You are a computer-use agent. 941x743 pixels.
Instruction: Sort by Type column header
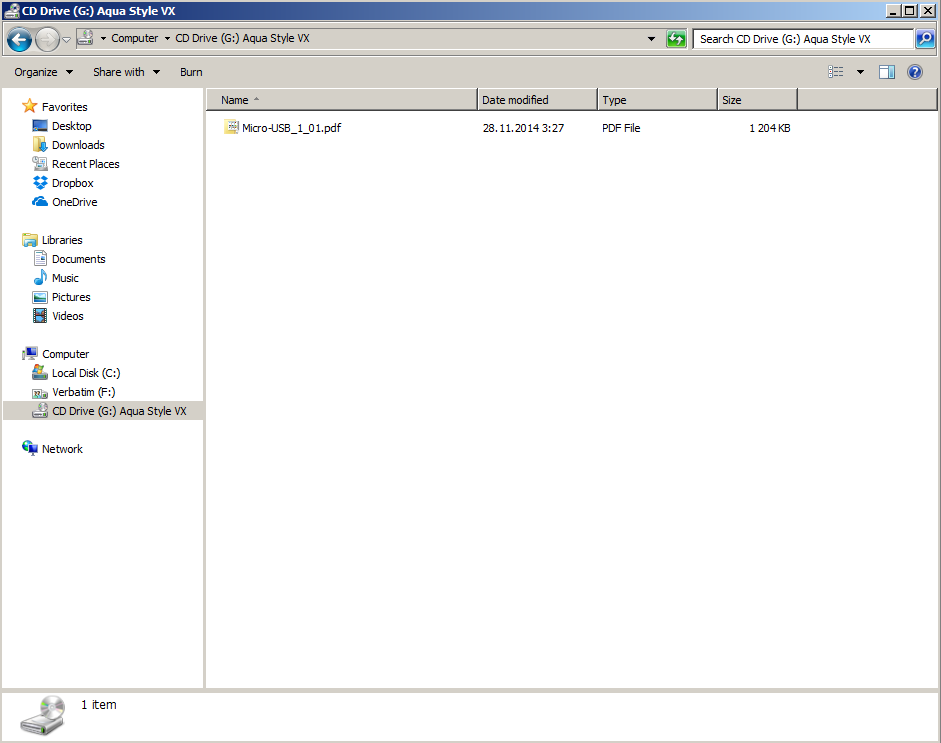tap(658, 100)
